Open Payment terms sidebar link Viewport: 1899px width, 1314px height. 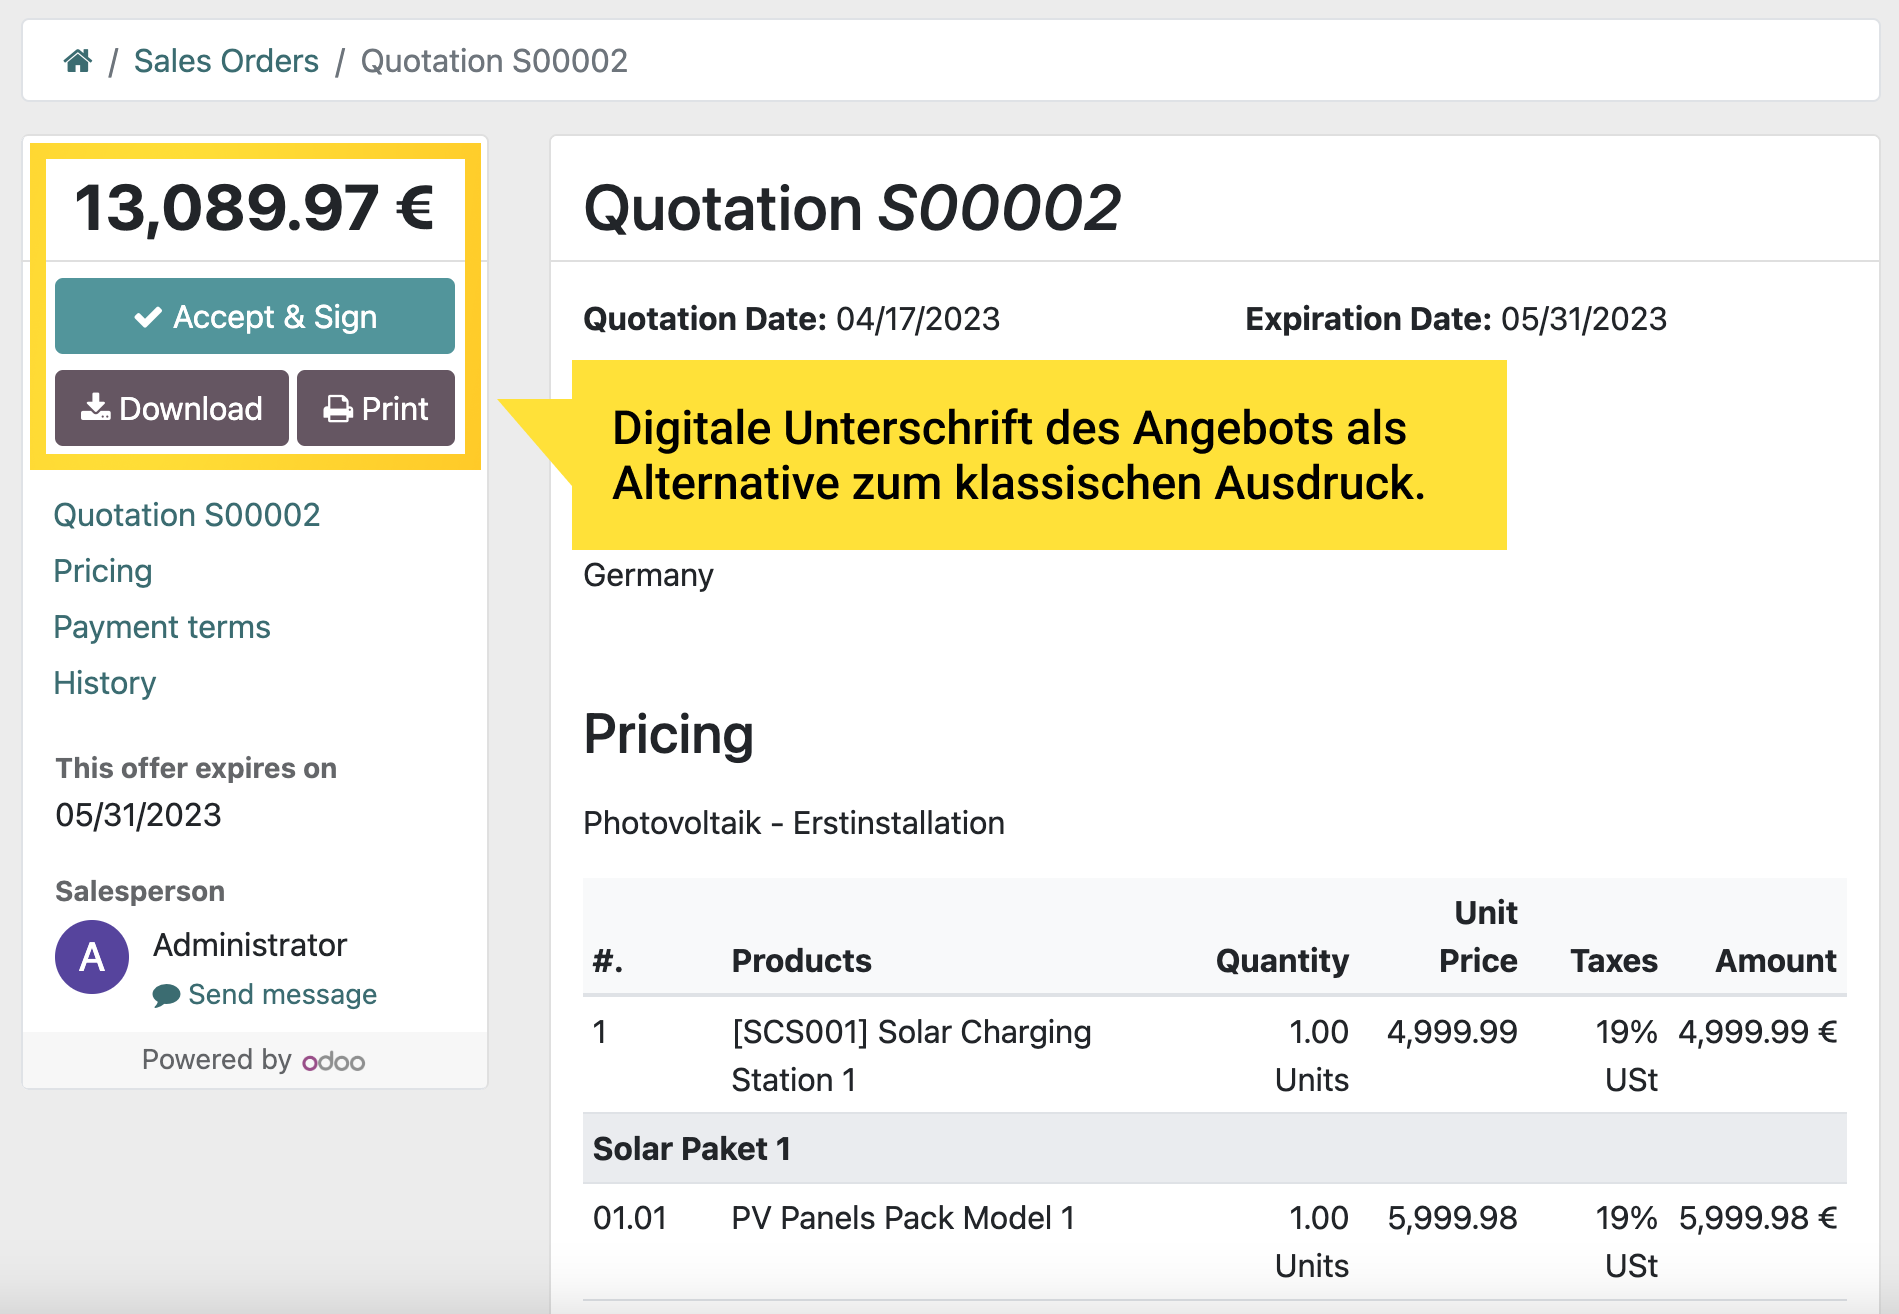(x=162, y=627)
